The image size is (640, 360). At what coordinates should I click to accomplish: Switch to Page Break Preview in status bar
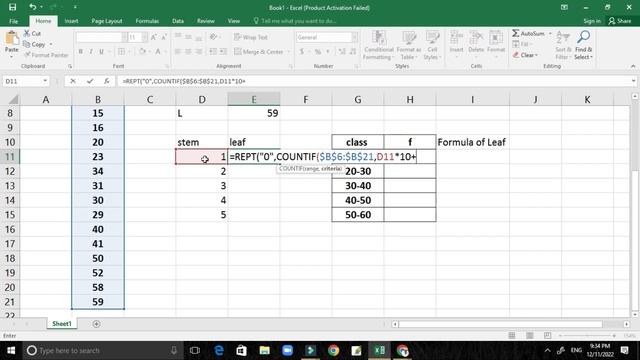pos(547,336)
